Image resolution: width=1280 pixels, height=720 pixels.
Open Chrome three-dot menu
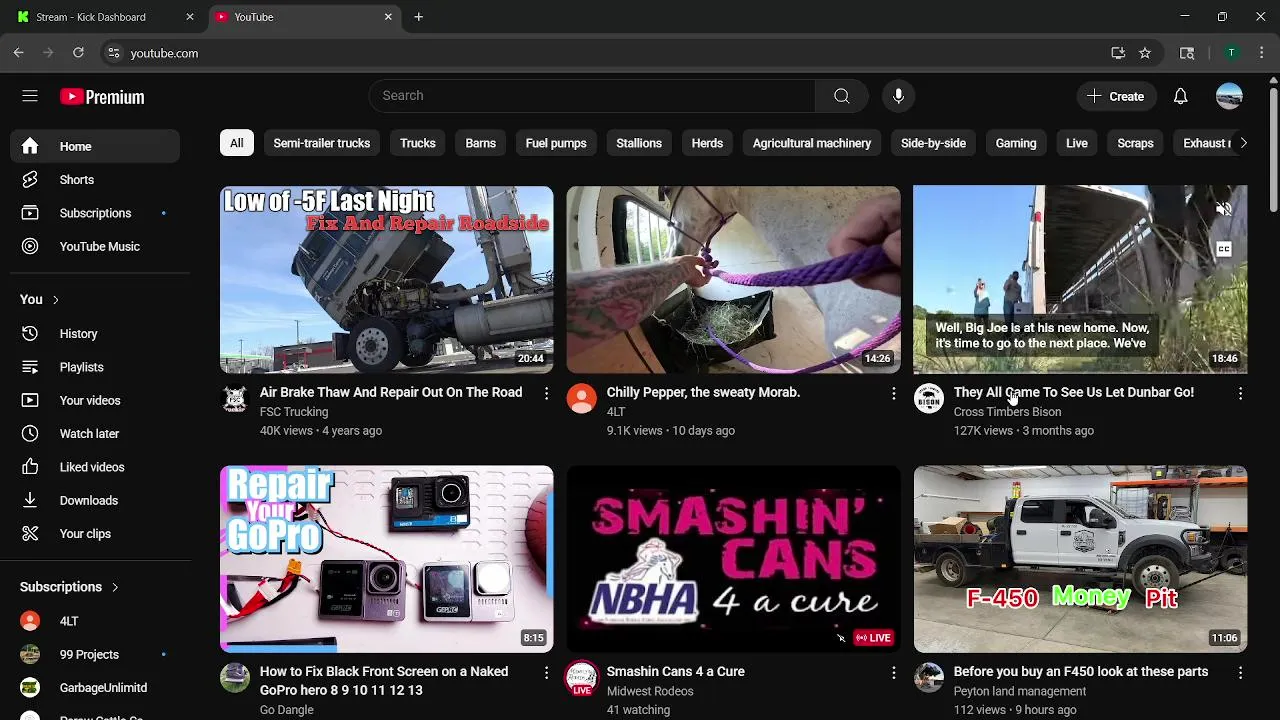point(1262,53)
